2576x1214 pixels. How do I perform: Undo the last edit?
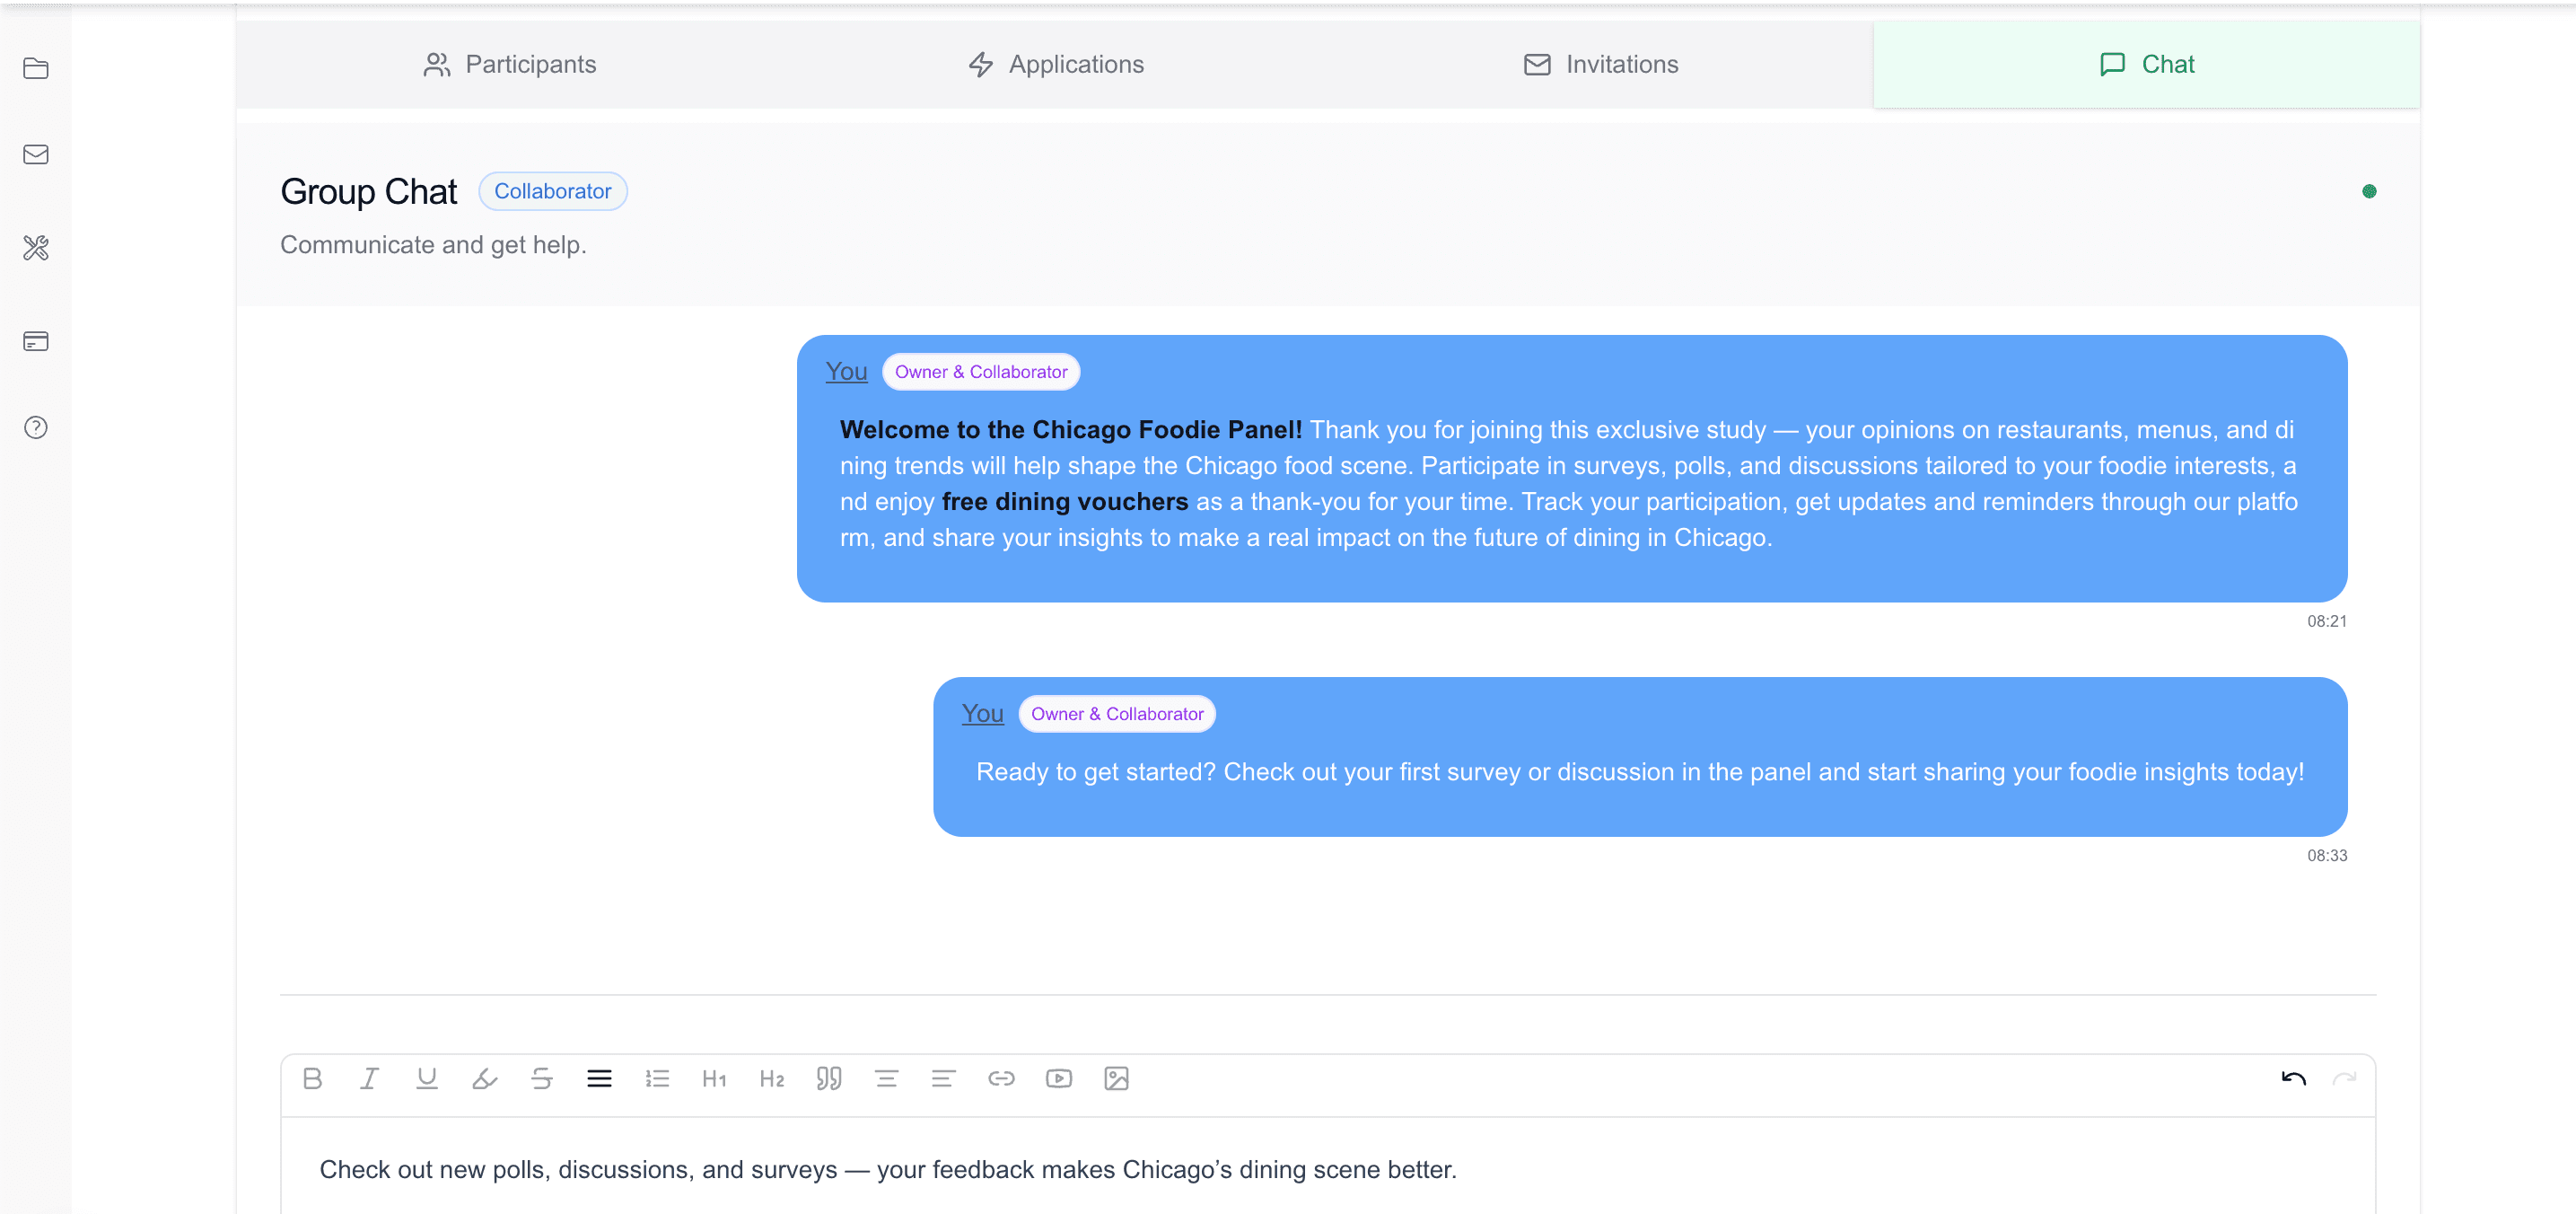2293,1078
